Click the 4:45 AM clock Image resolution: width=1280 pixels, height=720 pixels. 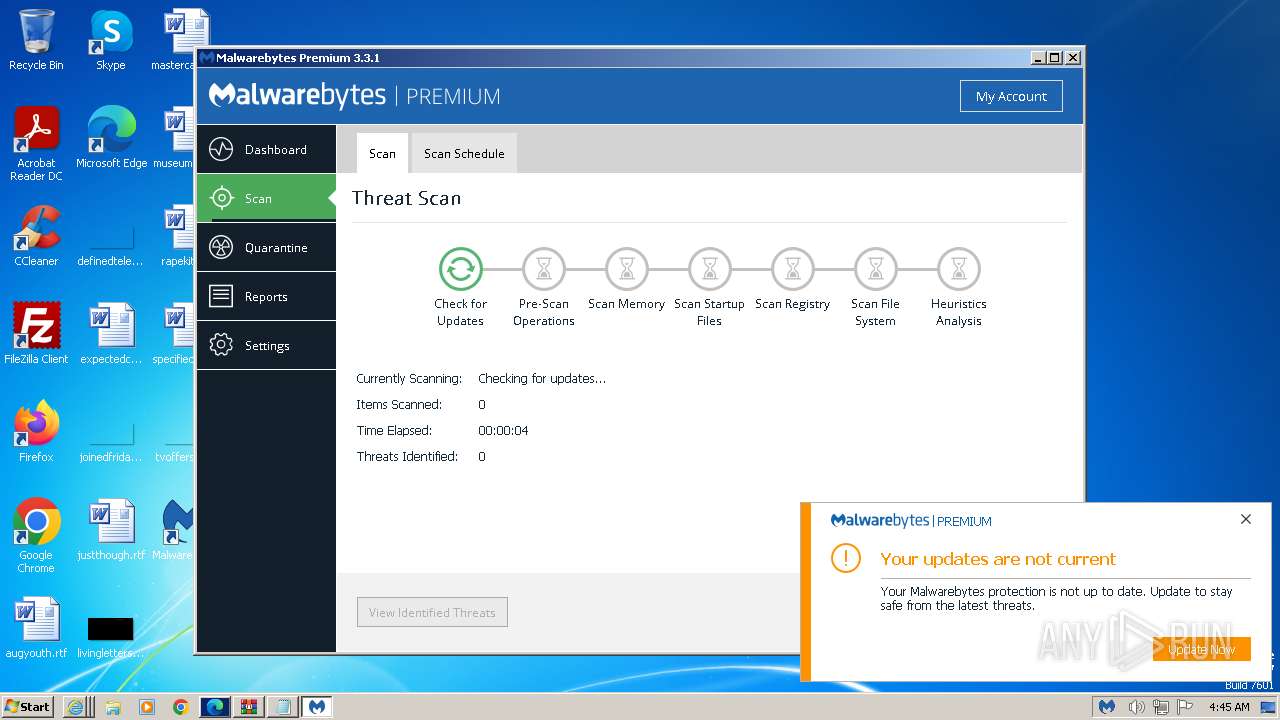1229,706
